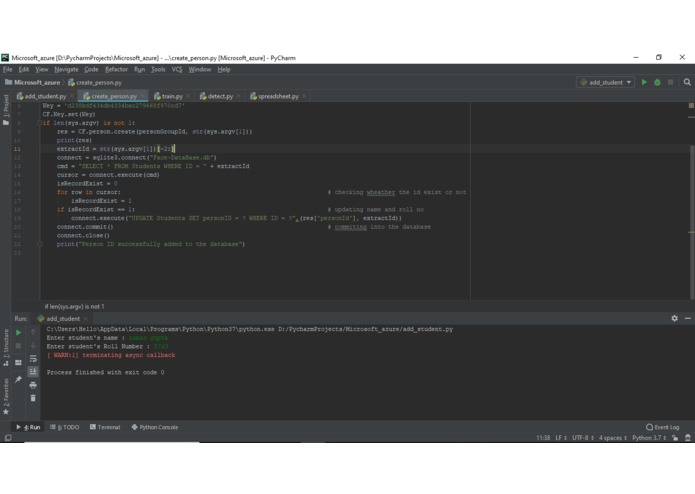
Task: Open the Window menu
Action: click(199, 70)
